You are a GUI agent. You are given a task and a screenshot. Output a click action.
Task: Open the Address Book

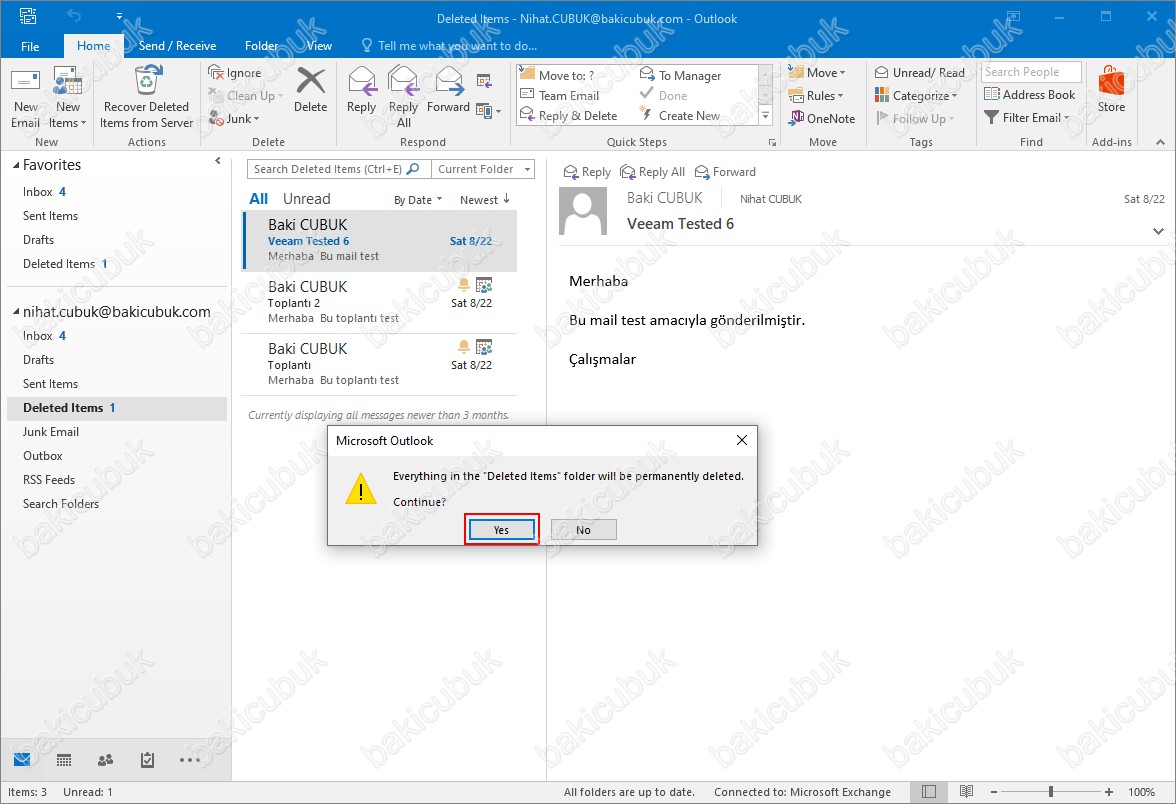pos(1029,94)
